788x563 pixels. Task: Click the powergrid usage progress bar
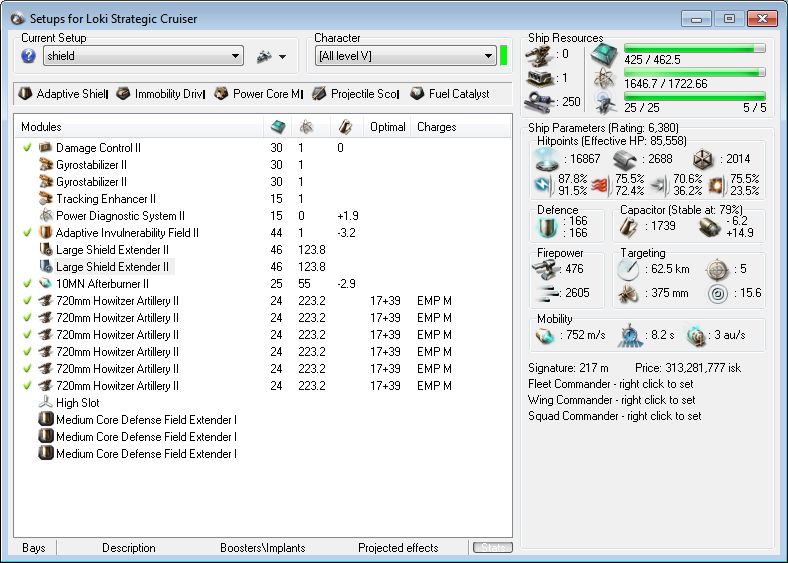(x=695, y=72)
